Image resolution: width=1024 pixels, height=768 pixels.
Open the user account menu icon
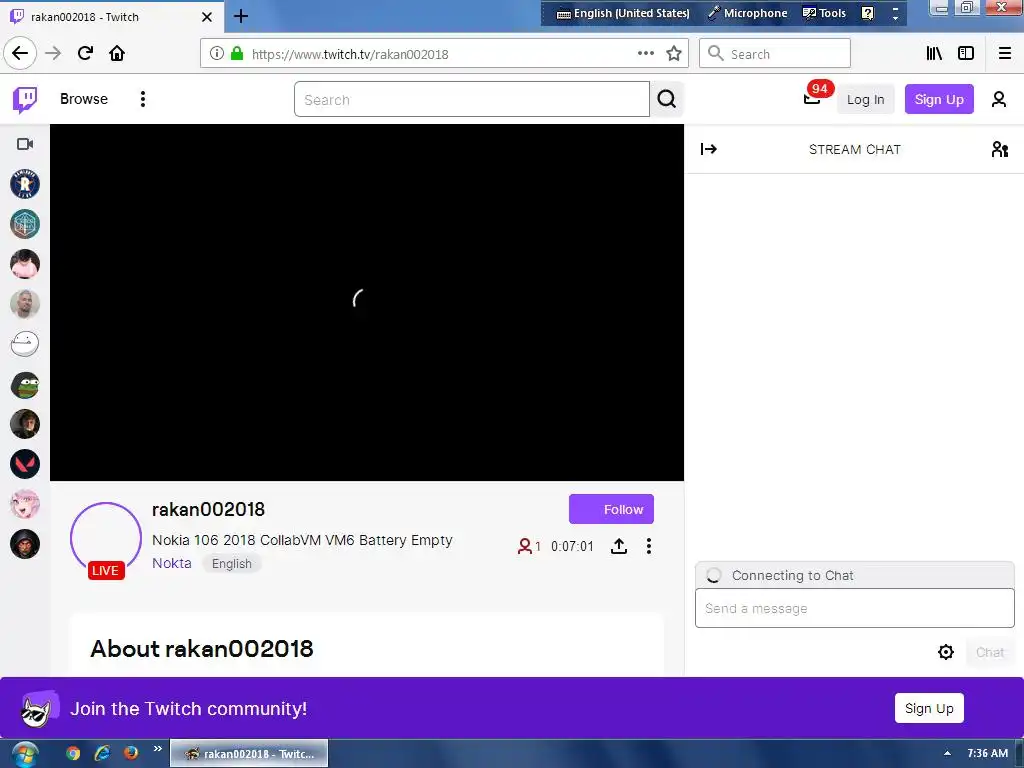(x=999, y=99)
